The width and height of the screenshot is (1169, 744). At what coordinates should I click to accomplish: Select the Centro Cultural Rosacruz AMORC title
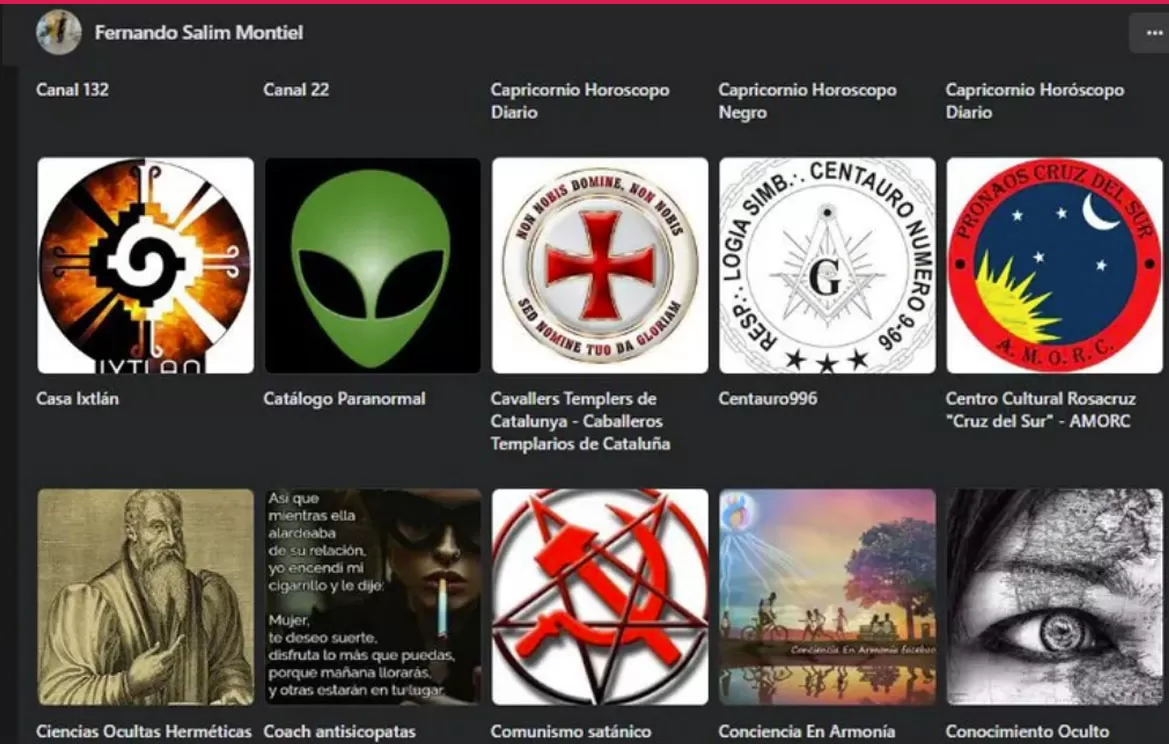1040,410
